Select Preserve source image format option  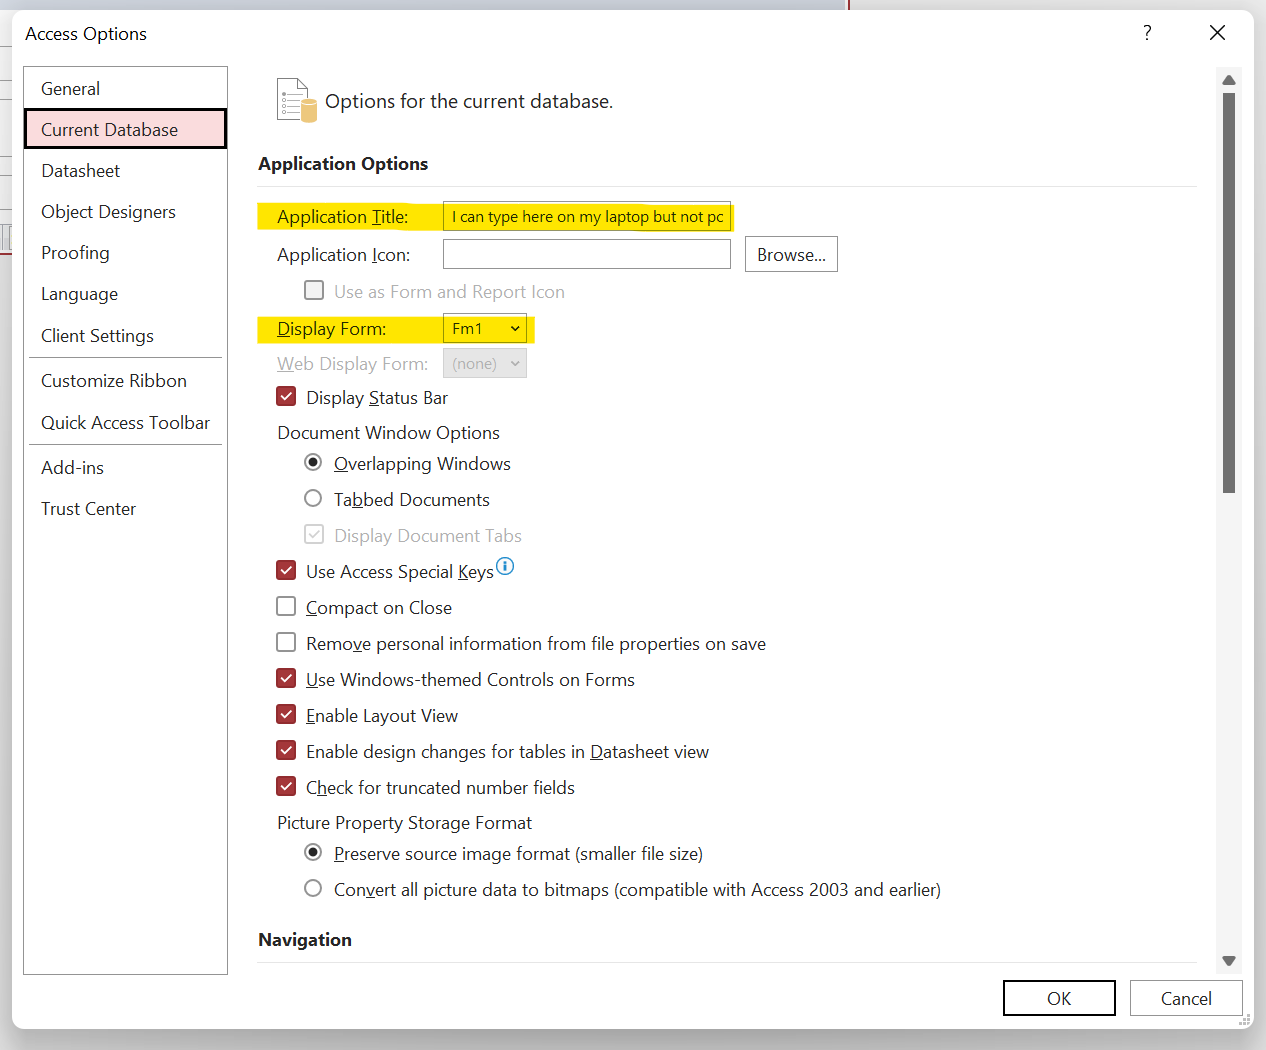[x=313, y=852]
